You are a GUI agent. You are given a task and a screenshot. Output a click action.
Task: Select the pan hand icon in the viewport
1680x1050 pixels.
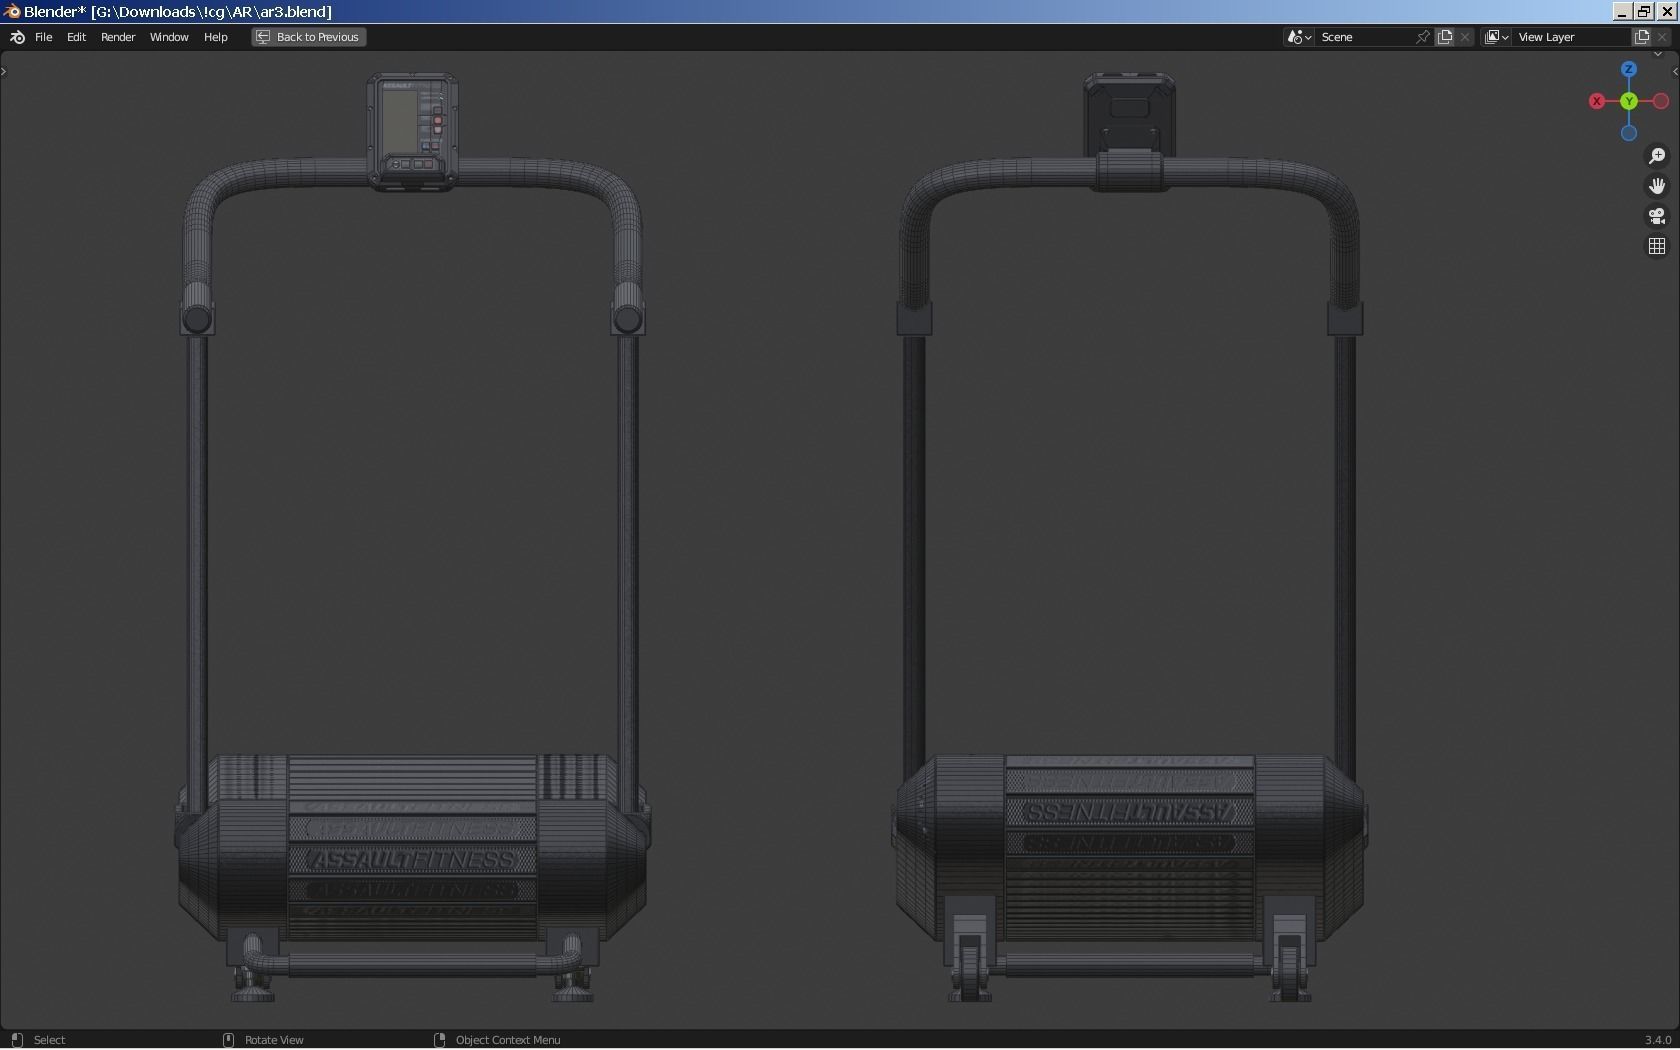pos(1657,186)
